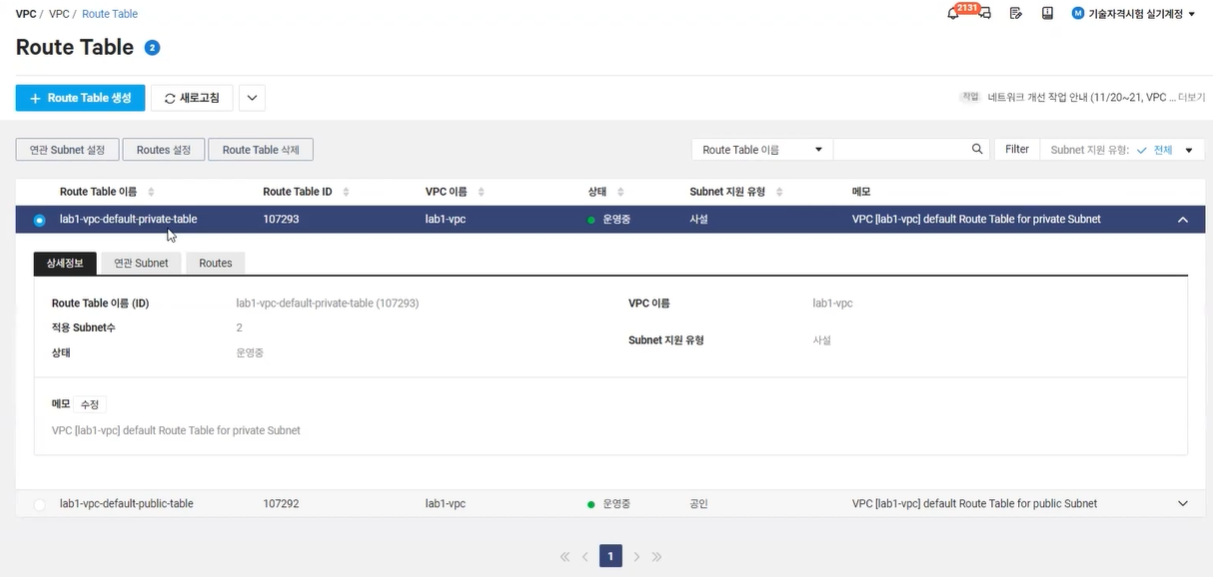Switch to the Routes tab
Viewport: 1213px width, 577px height.
[215, 263]
